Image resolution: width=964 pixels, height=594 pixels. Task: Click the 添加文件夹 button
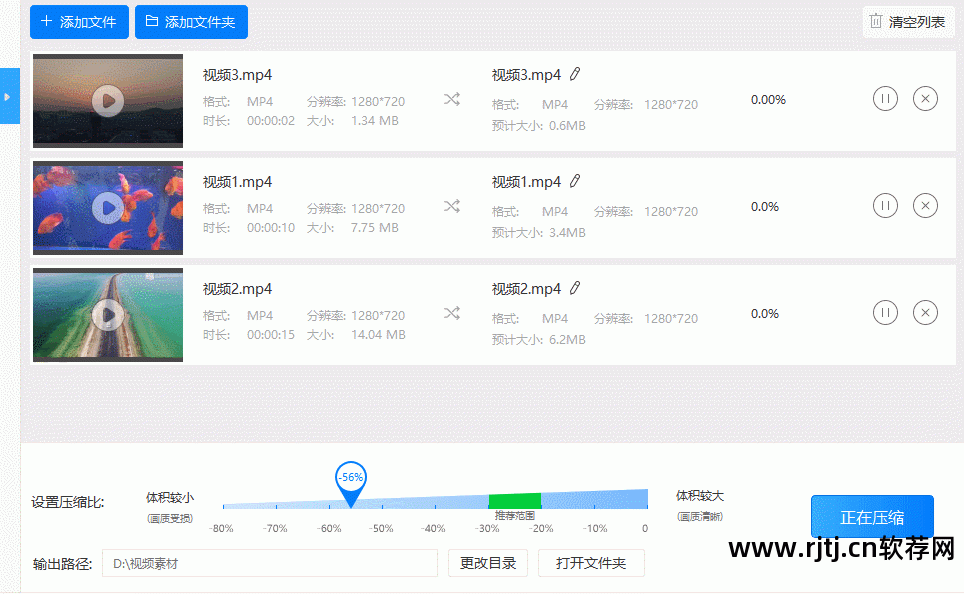191,22
